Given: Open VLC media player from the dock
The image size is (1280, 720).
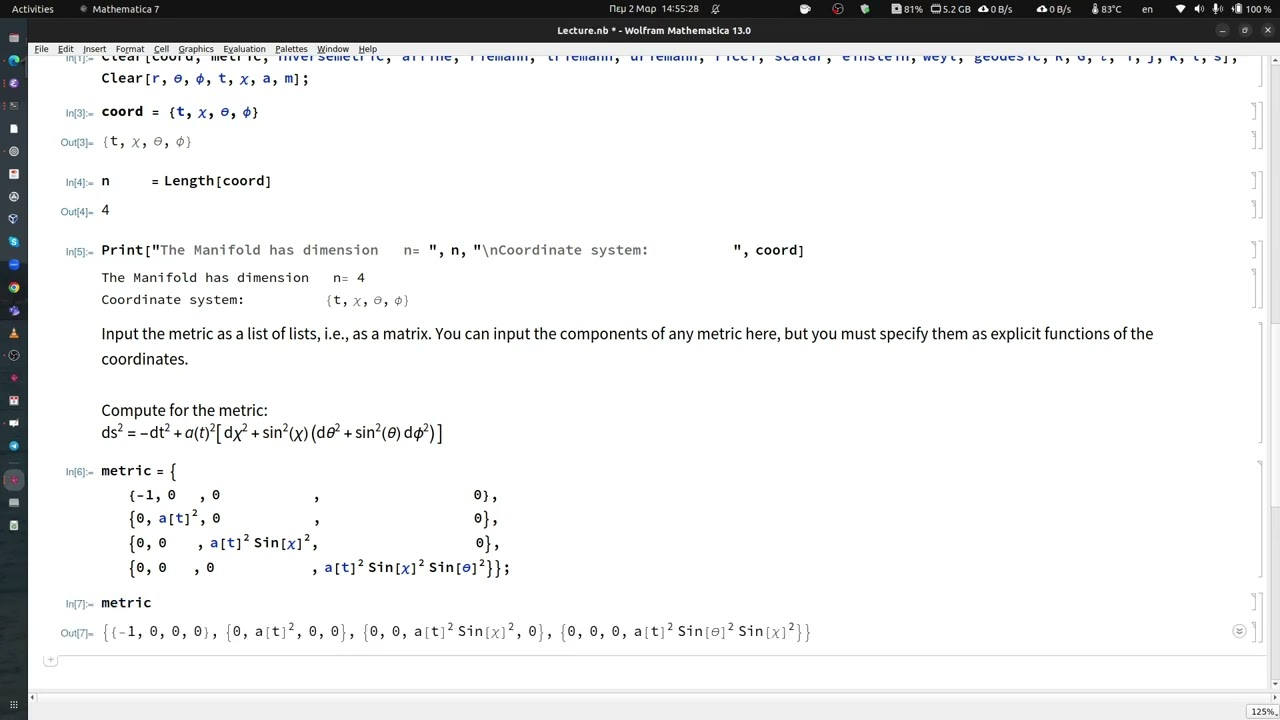Looking at the screenshot, I should (x=14, y=333).
